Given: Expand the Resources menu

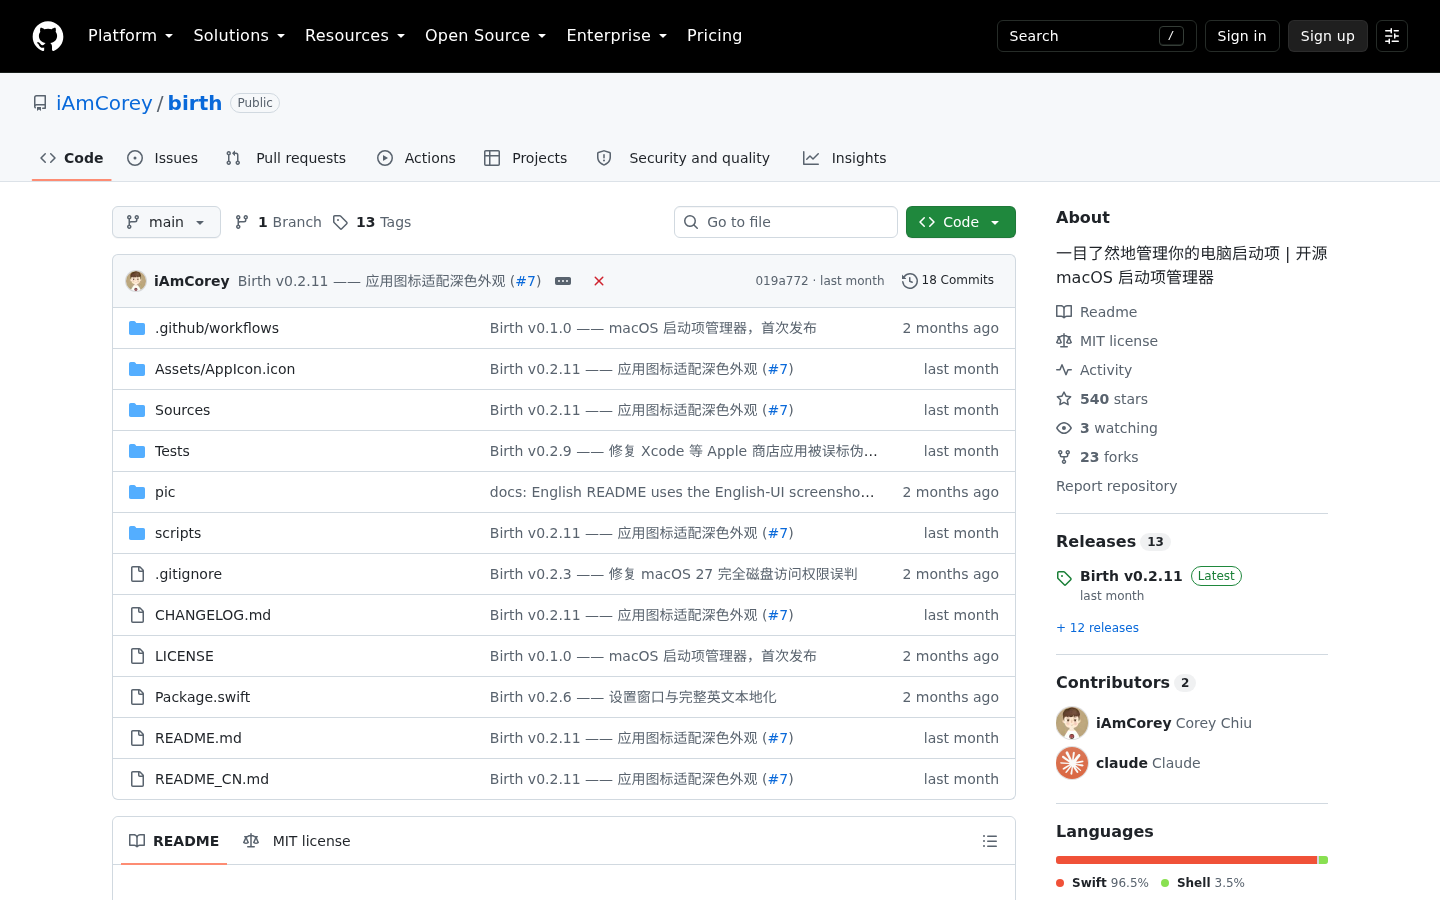Looking at the screenshot, I should tap(355, 36).
